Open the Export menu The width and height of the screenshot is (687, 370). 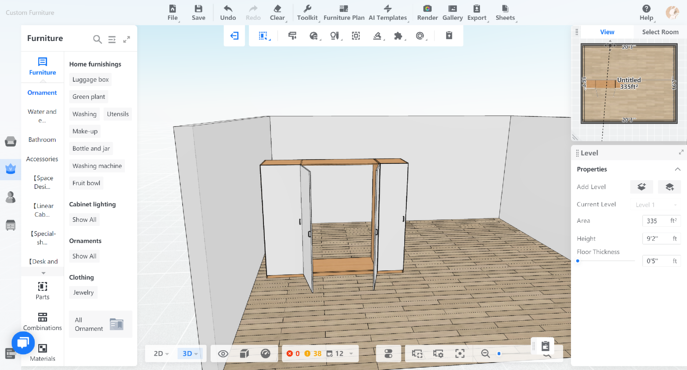pos(477,13)
